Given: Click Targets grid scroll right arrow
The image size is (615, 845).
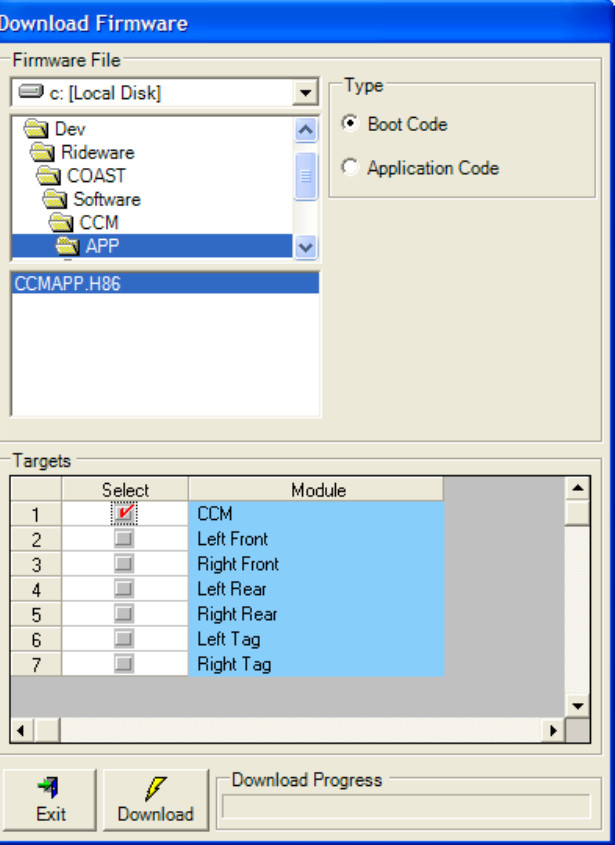Looking at the screenshot, I should pos(552,730).
